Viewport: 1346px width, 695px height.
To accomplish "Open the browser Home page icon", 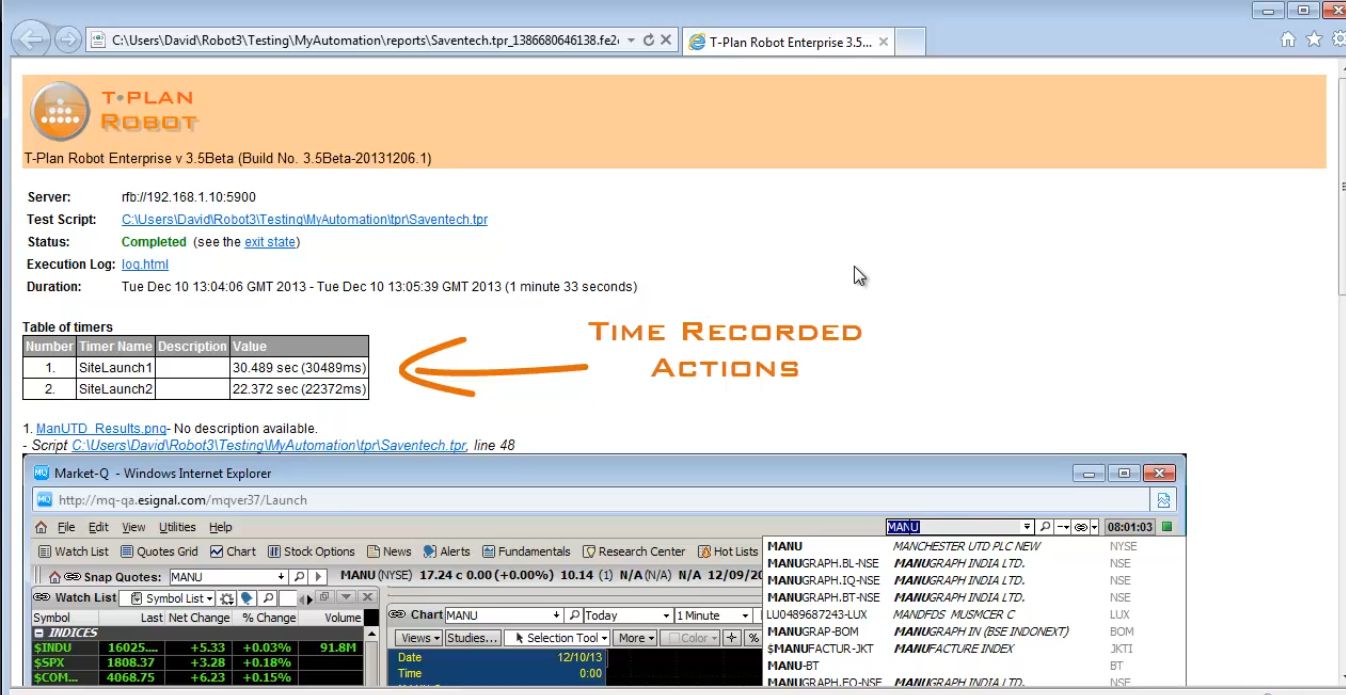I will tap(1288, 40).
